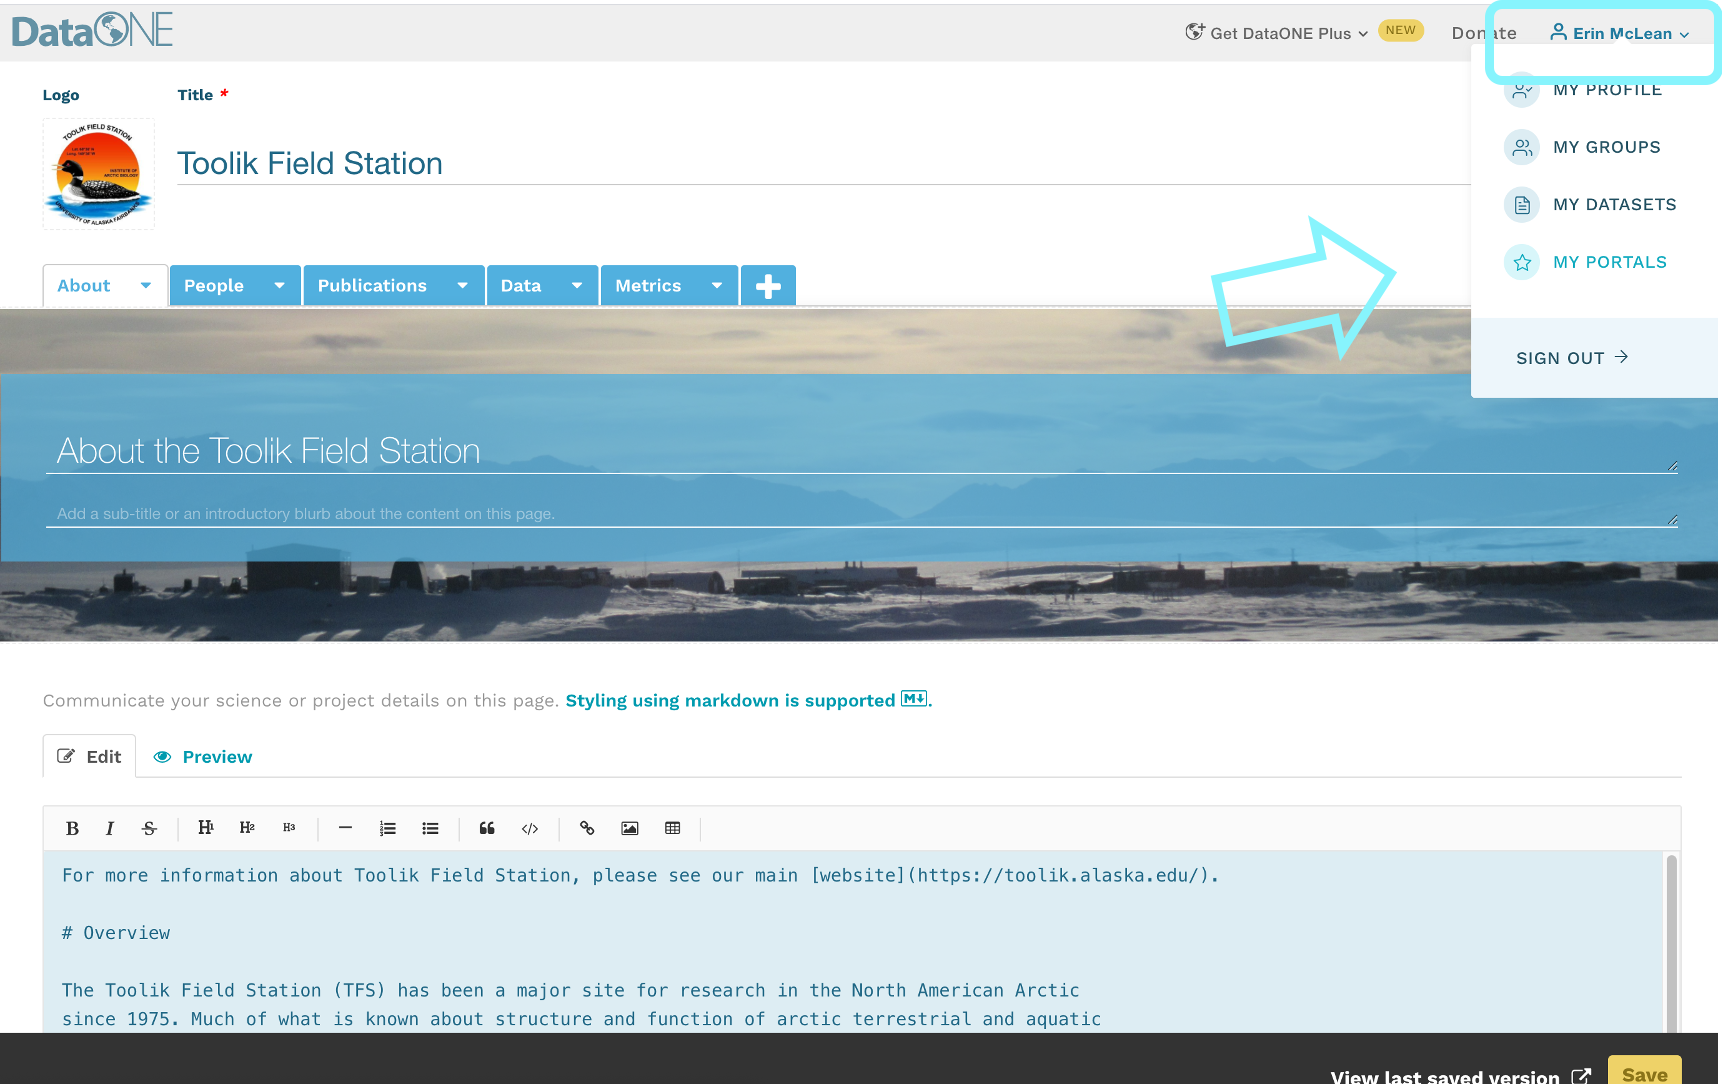Viewport: 1722px width, 1084px height.
Task: Apply italic formatting in the editor toolbar
Action: click(x=110, y=828)
